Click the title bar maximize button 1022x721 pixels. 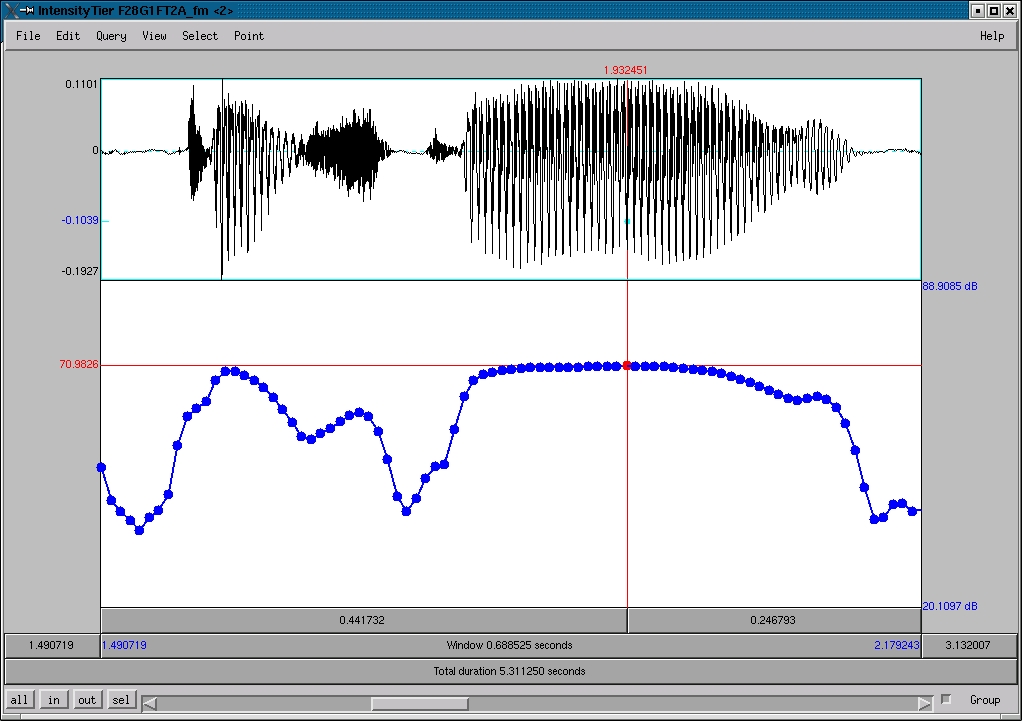click(x=993, y=10)
